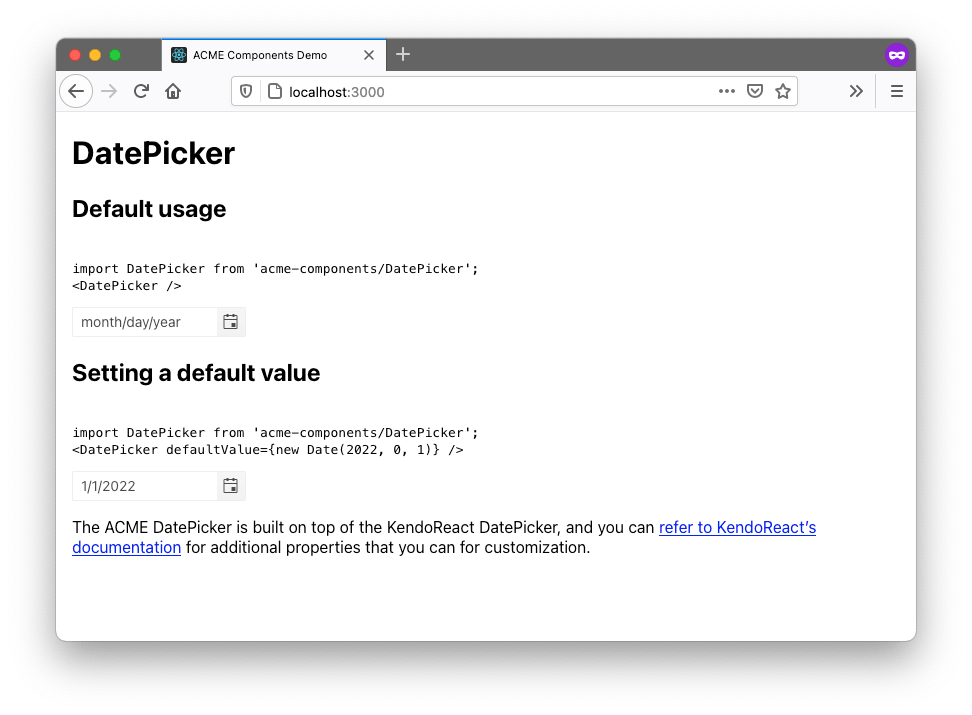Open the Firefox hamburger menu
Viewport: 972px width, 715px height.
(896, 91)
